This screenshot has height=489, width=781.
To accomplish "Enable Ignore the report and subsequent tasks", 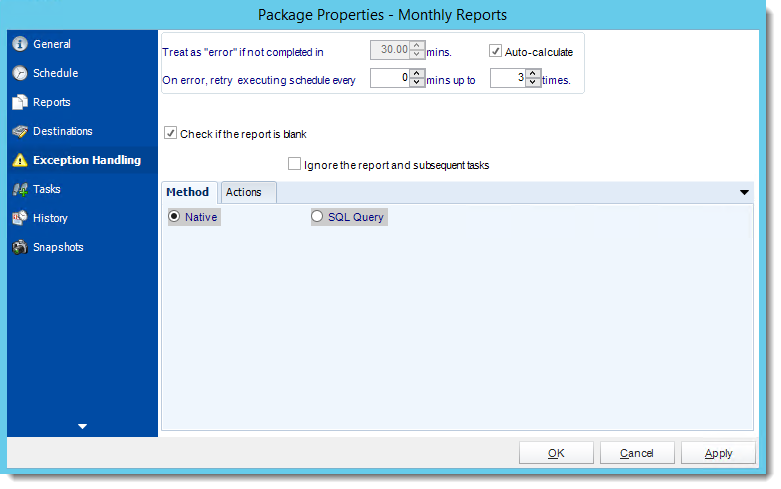I will [294, 164].
